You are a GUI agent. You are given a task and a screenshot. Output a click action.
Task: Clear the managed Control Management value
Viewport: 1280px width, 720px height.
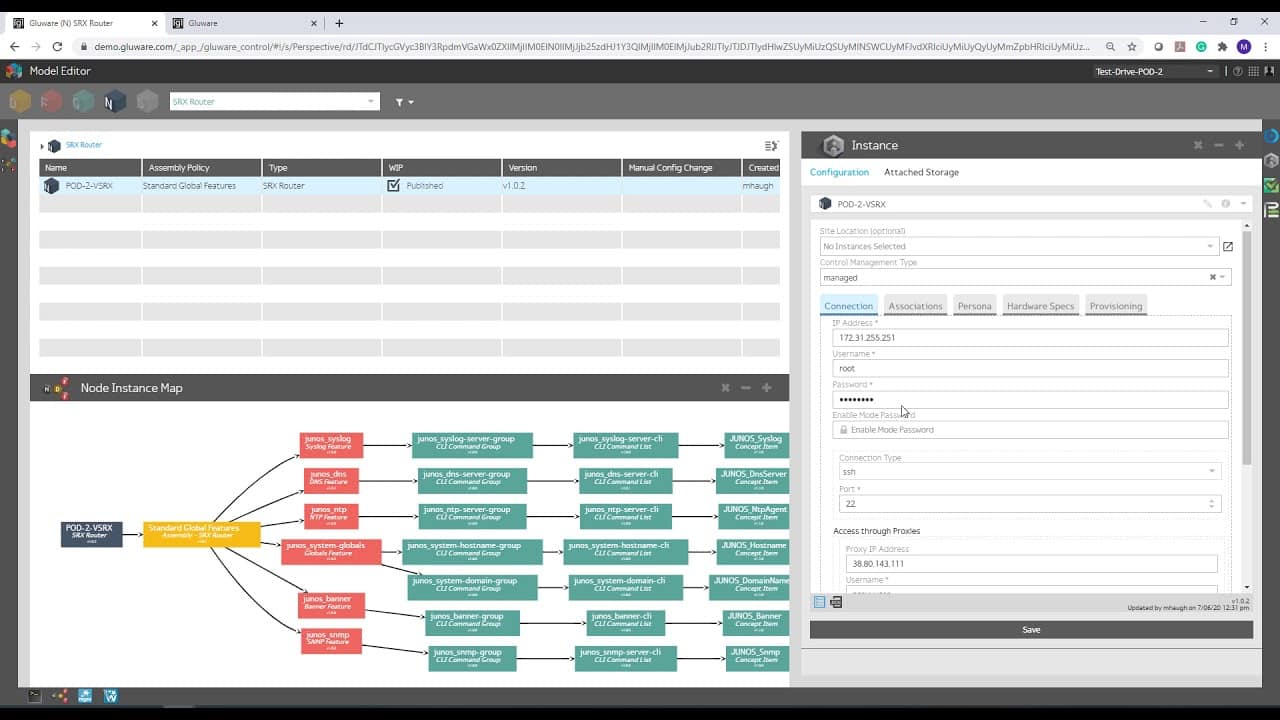click(1212, 278)
